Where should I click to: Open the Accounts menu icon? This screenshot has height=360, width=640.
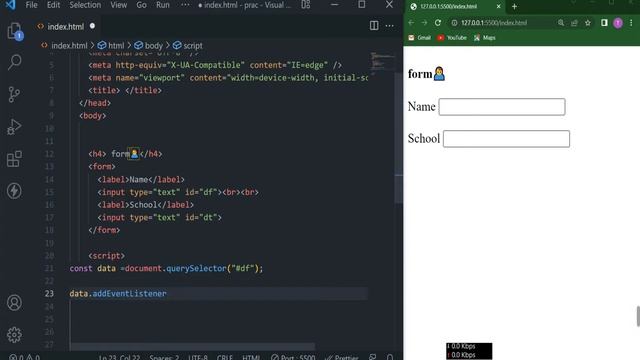pos(14,302)
